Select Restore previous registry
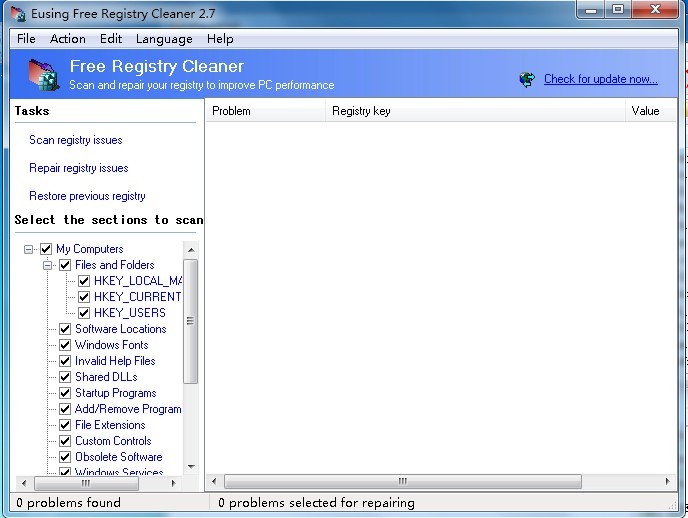Image resolution: width=688 pixels, height=518 pixels. point(87,196)
